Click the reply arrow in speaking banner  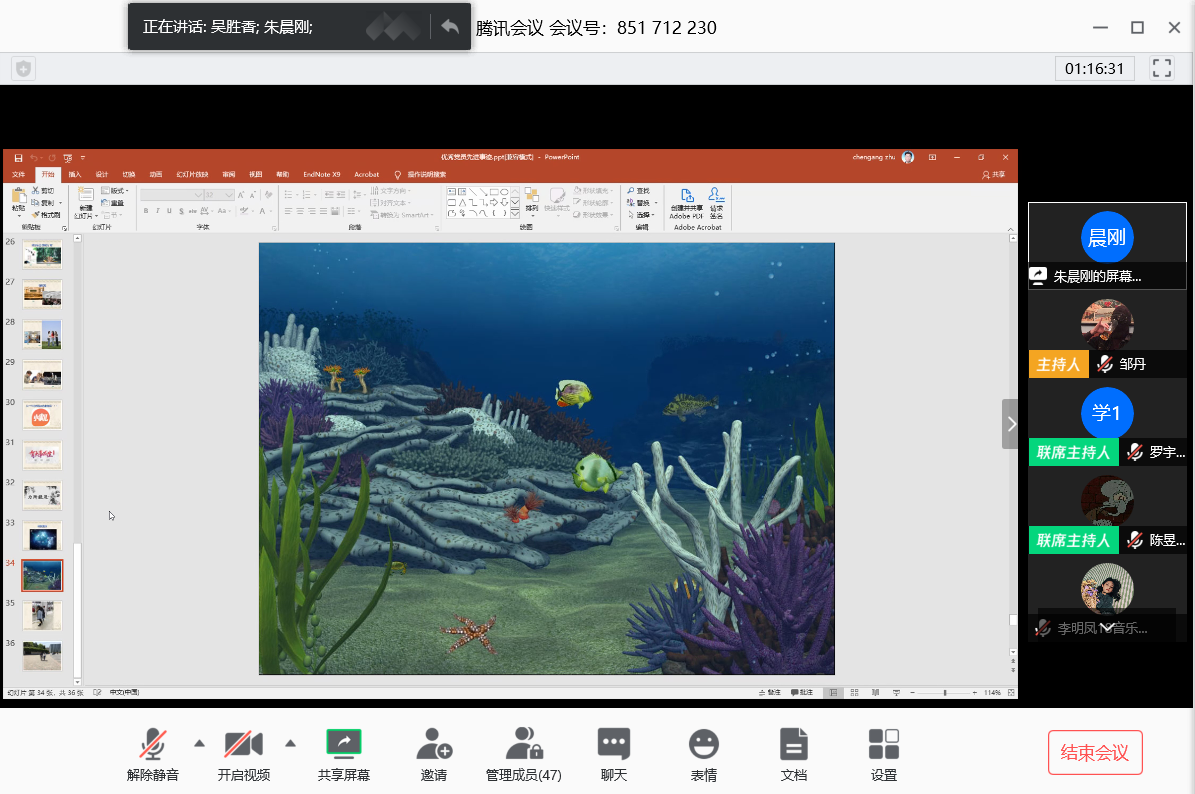click(450, 27)
